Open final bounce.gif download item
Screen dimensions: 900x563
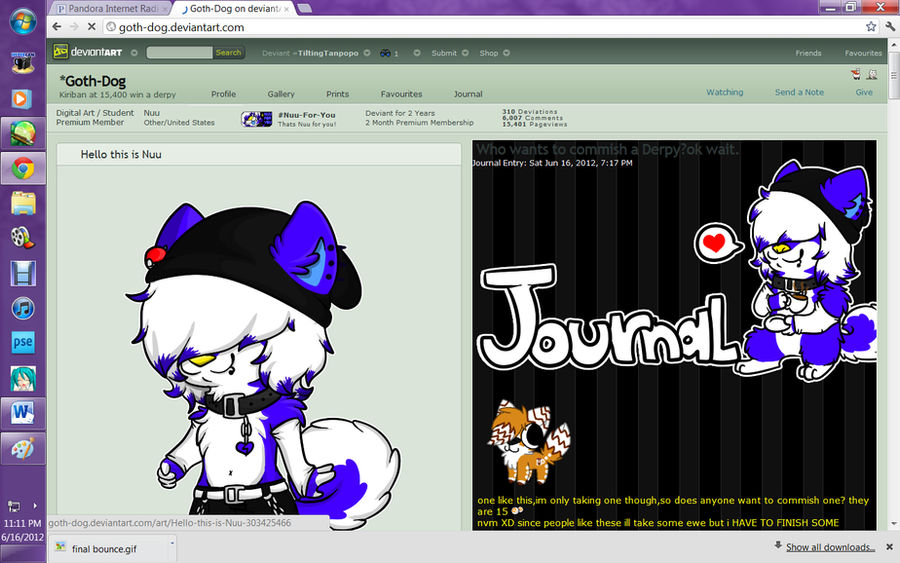pos(104,549)
